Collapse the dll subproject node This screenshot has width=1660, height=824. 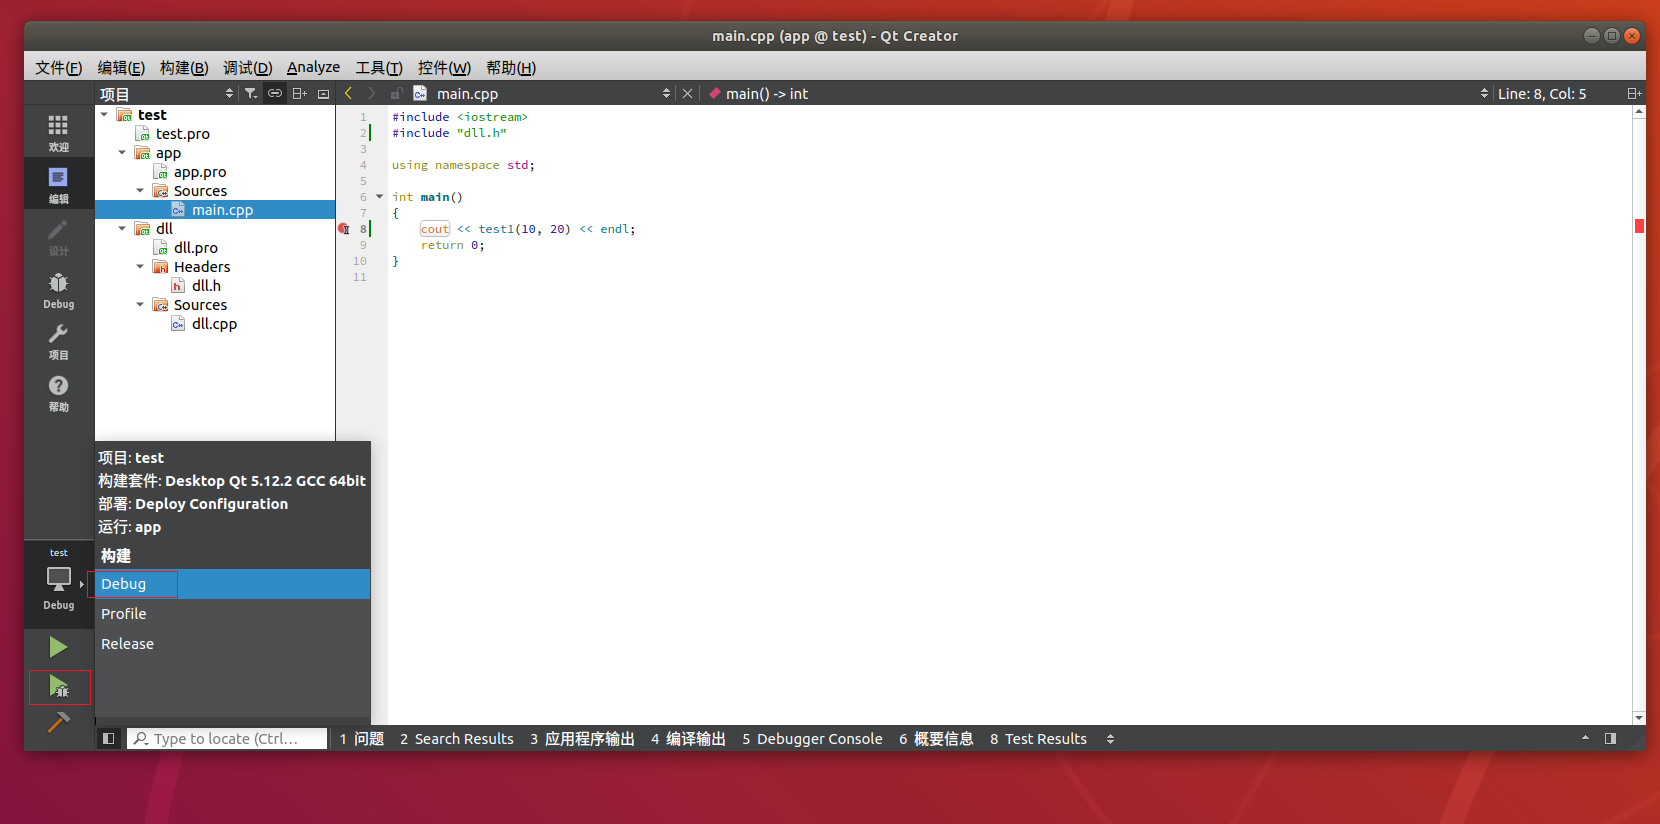(122, 229)
